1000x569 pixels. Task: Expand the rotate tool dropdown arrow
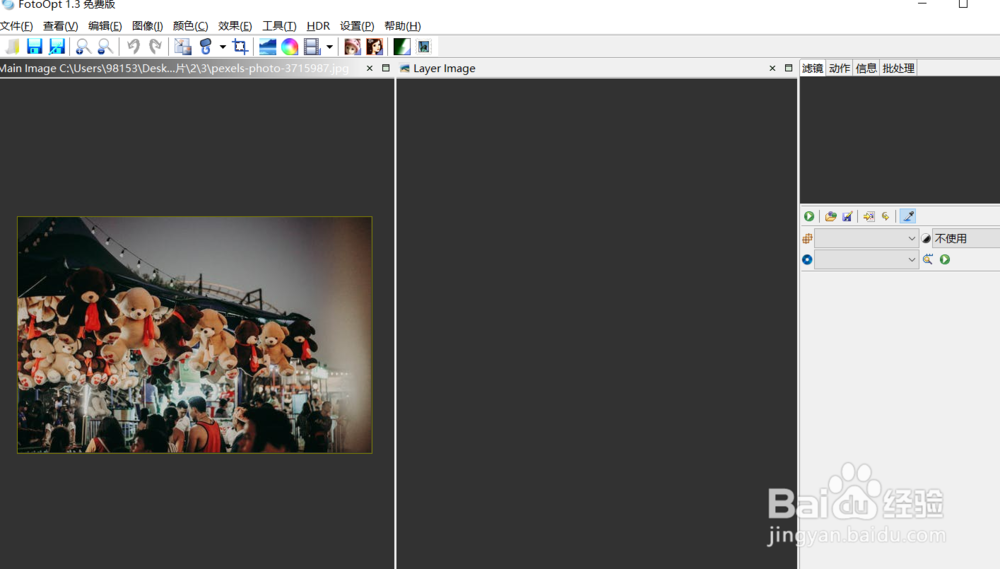click(x=223, y=47)
